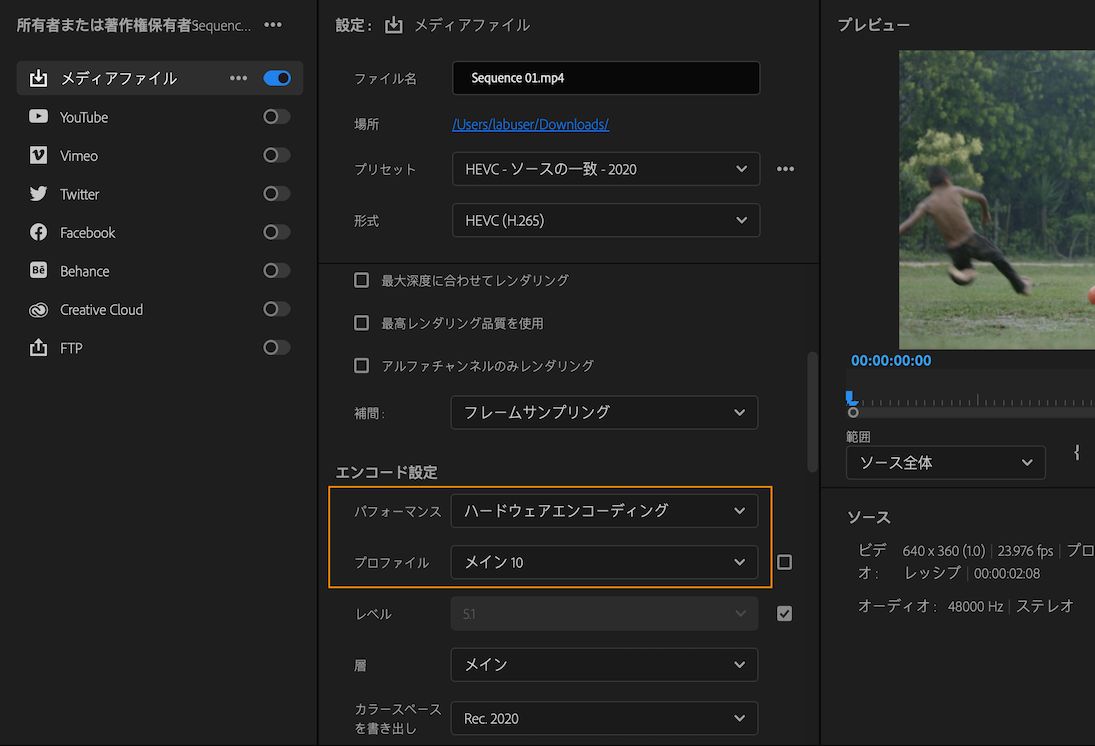Enable the Creative Cloud toggle
The height and width of the screenshot is (746, 1095).
click(277, 309)
